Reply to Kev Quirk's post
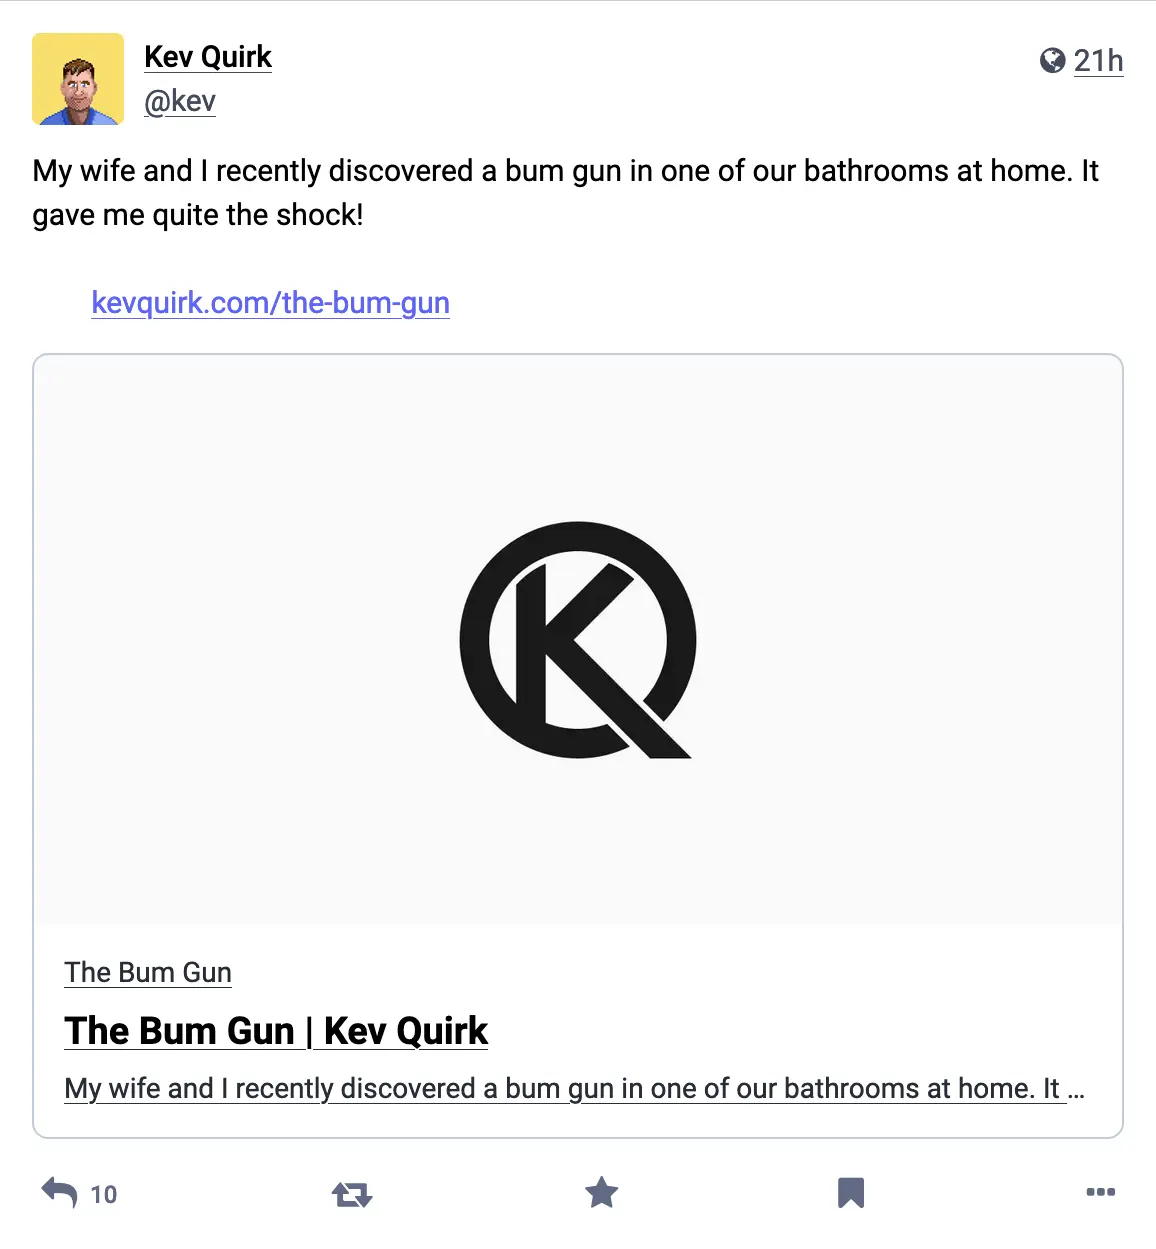This screenshot has height=1249, width=1156. [60, 1192]
